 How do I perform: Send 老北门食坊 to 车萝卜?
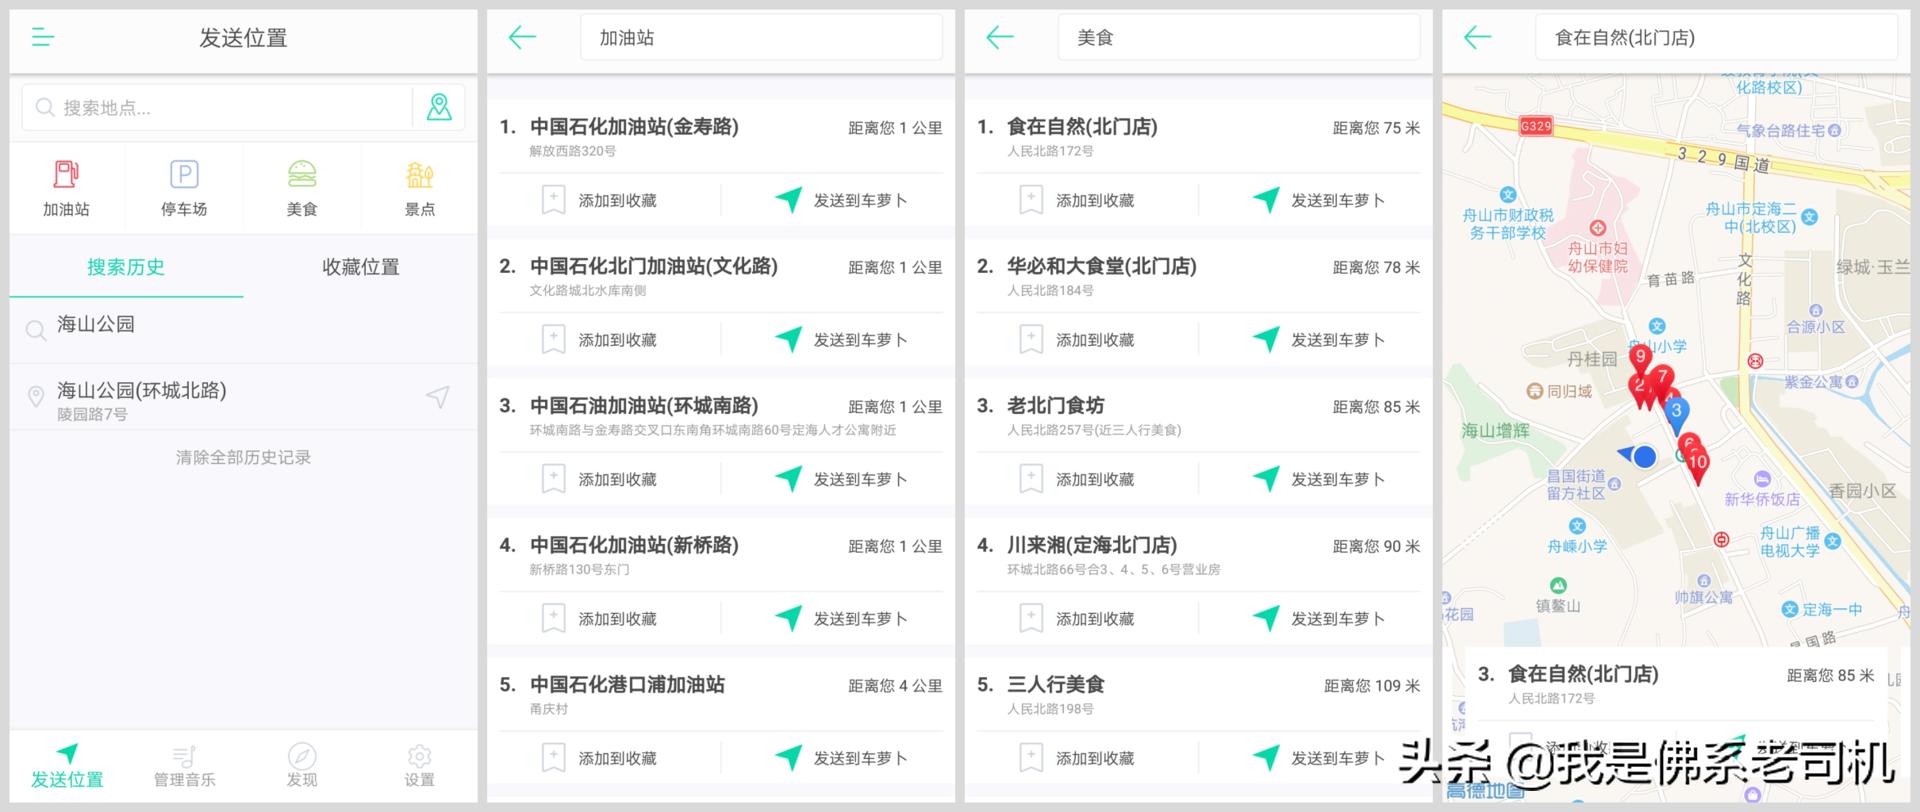pos(1318,479)
